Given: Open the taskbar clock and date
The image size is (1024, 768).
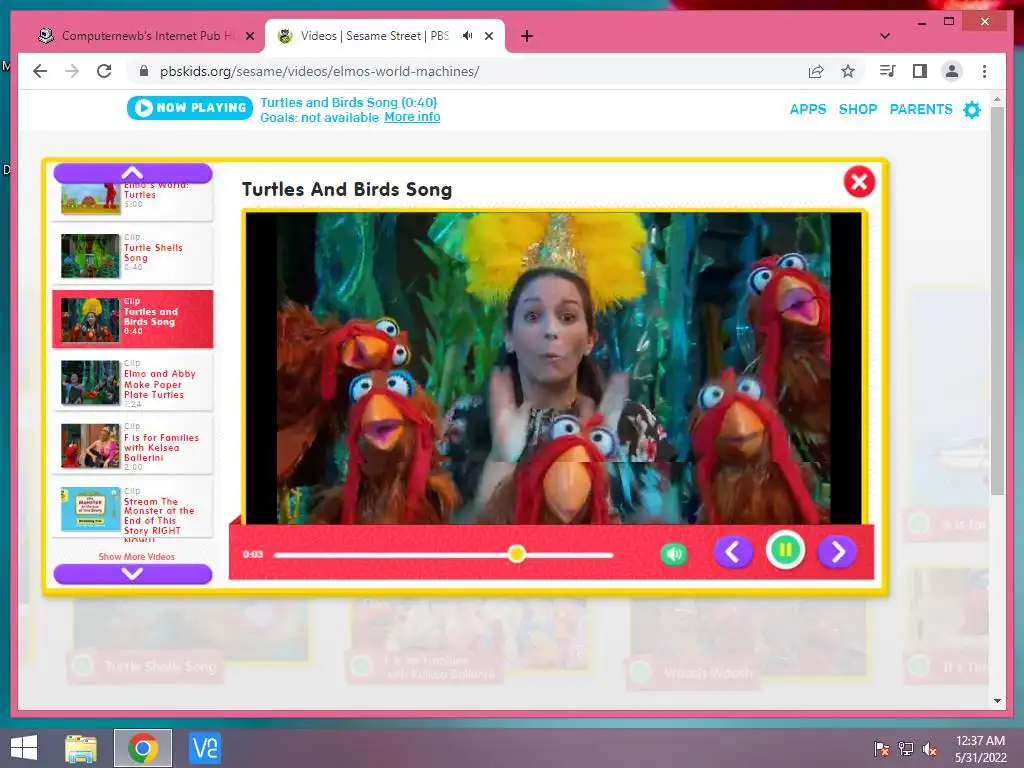Looking at the screenshot, I should (x=980, y=749).
